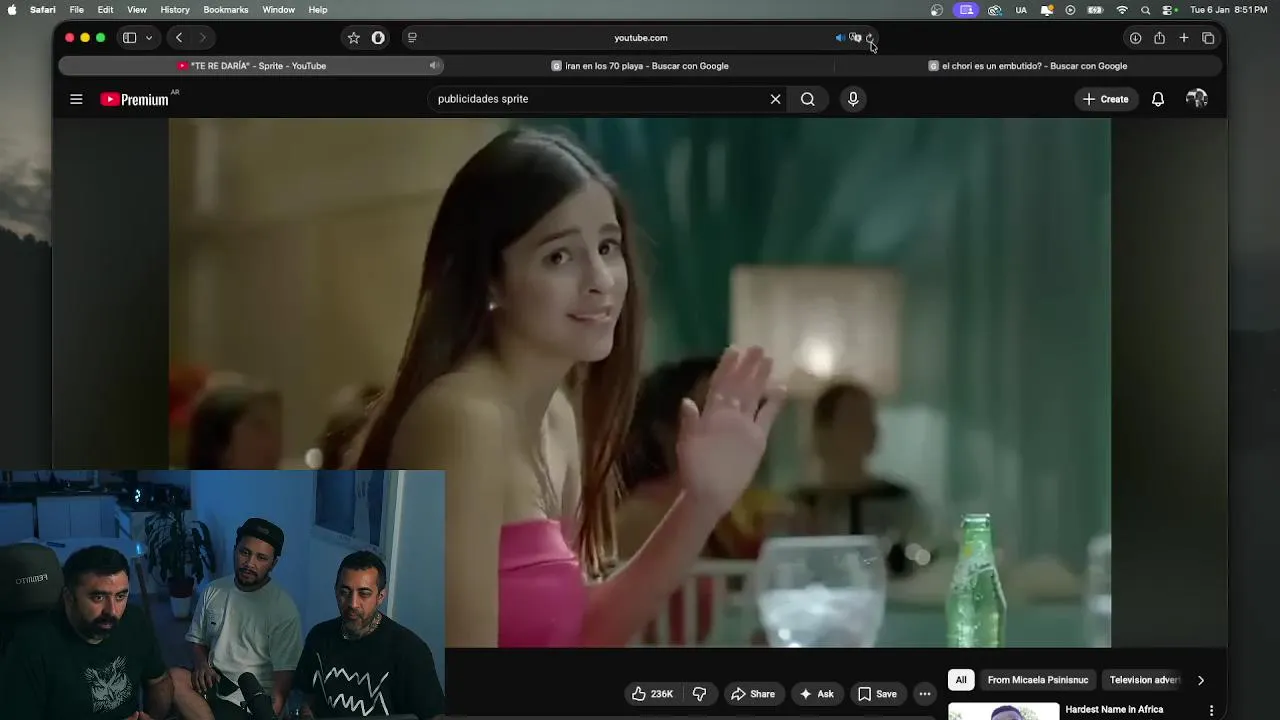Open the Edit menu

pyautogui.click(x=105, y=10)
